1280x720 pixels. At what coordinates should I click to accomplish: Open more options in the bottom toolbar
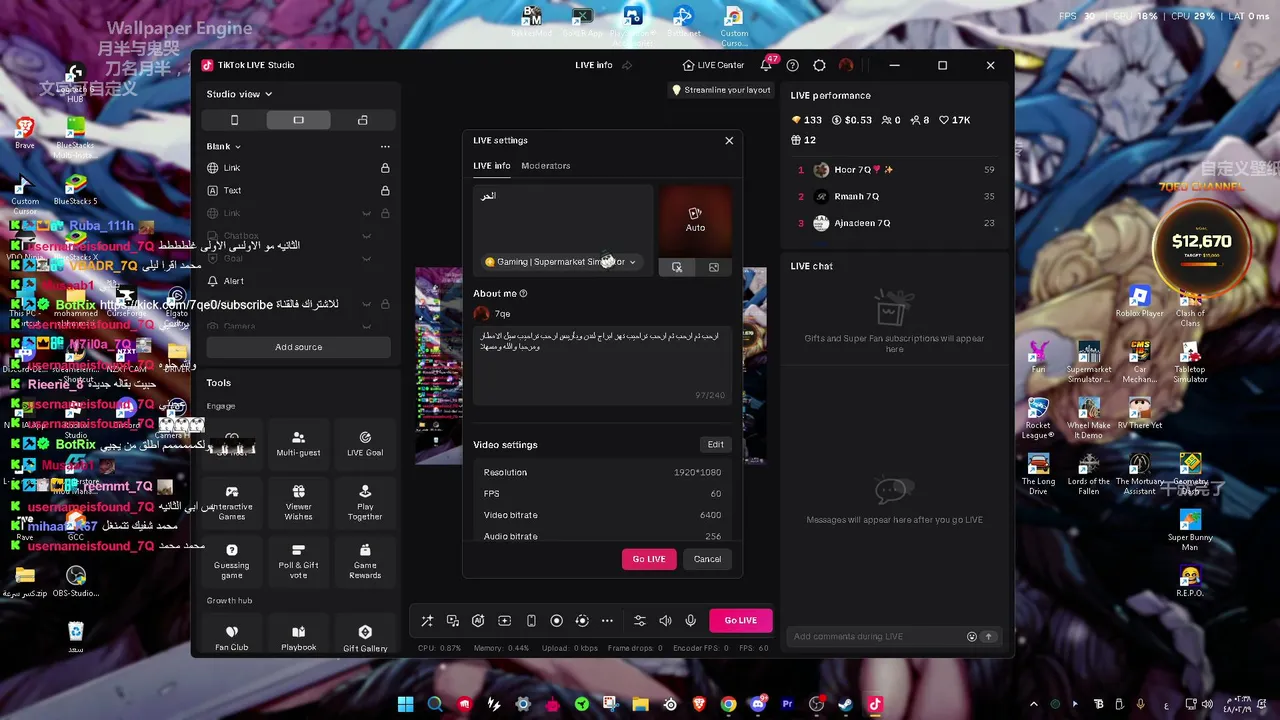(607, 621)
